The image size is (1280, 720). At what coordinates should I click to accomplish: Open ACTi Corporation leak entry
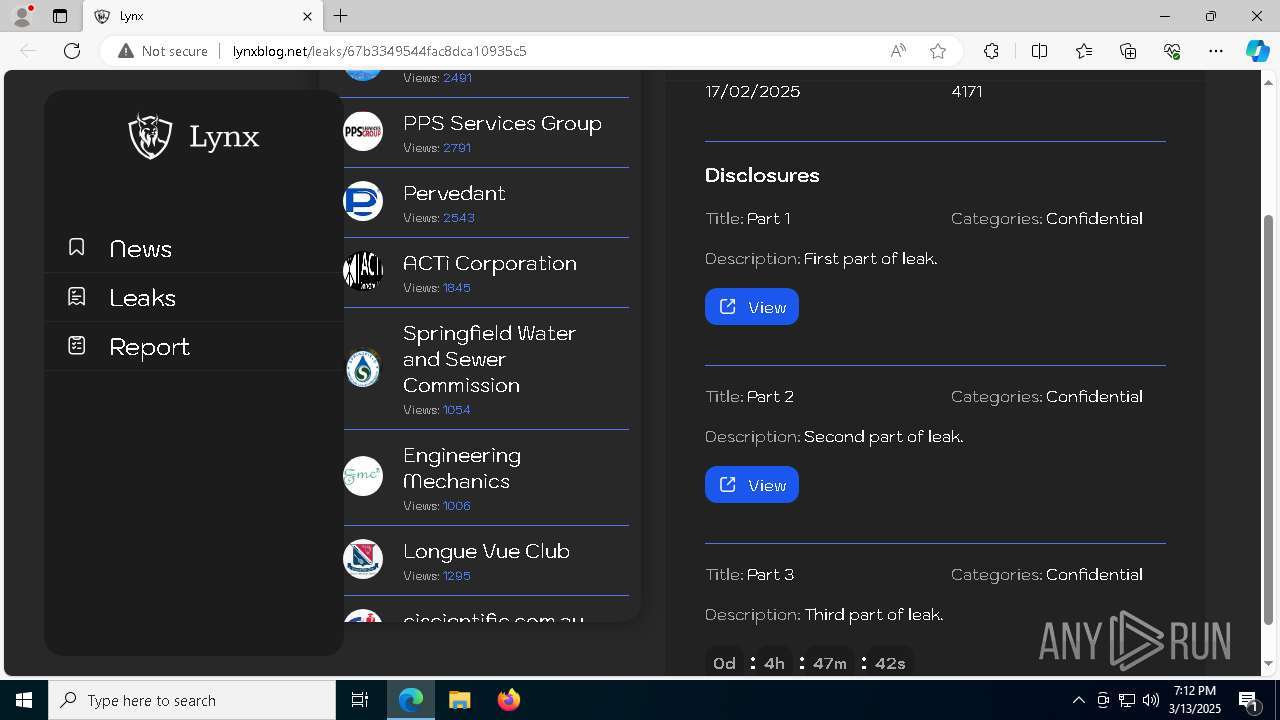point(486,273)
